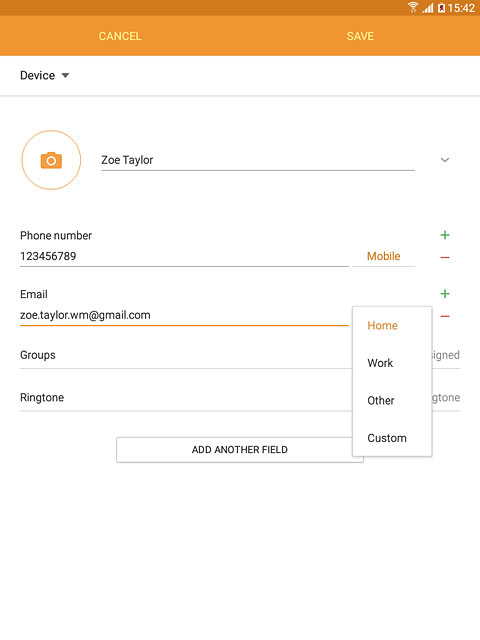
Task: Check battery icon in status bar
Action: 441,8
